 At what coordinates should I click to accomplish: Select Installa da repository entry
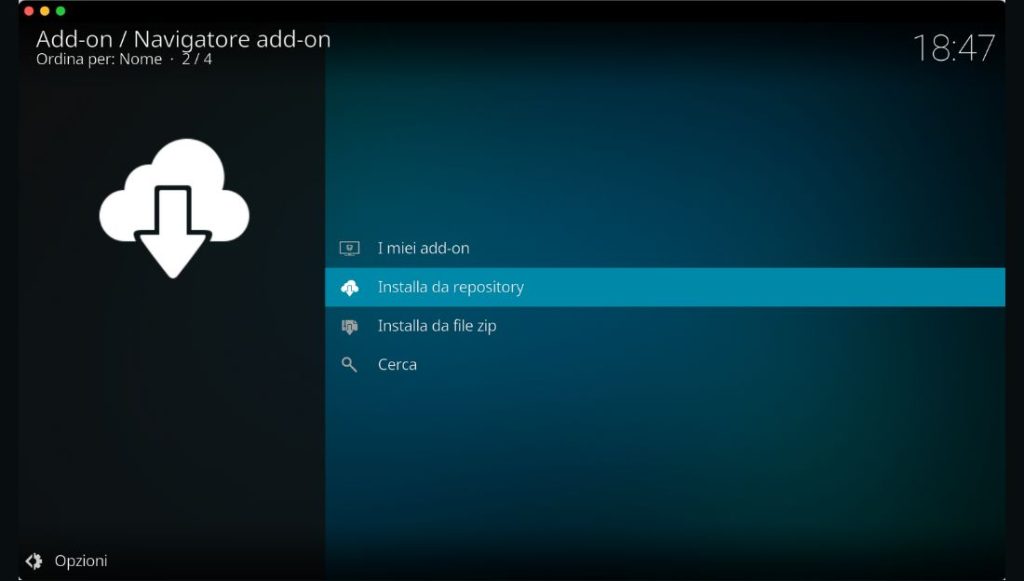point(665,287)
